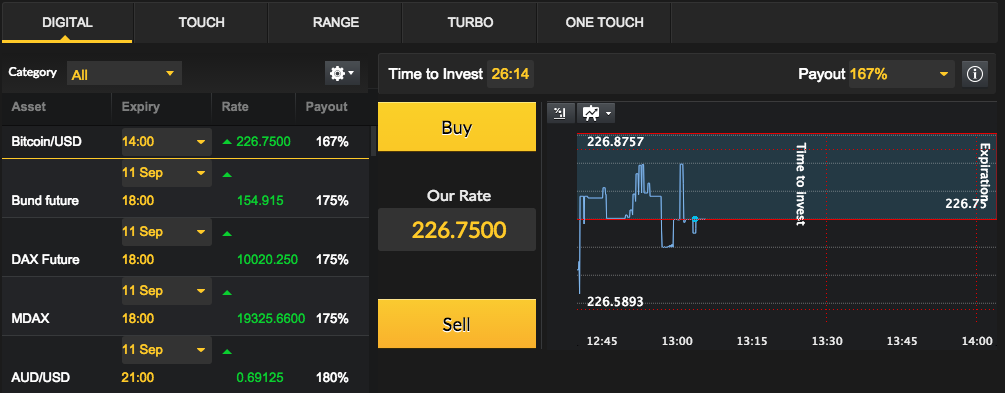Expand the Bund future 11 Sep expiry
The height and width of the screenshot is (393, 1005).
point(167,173)
